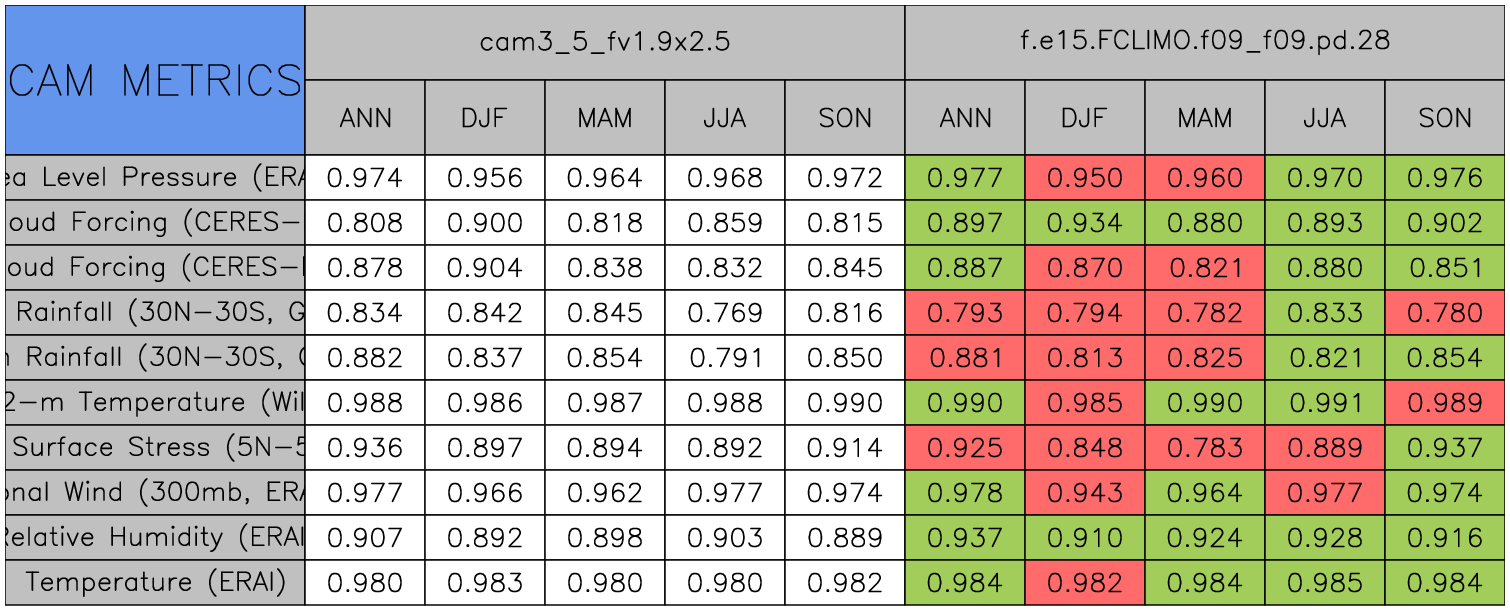This screenshot has height=611, width=1510.
Task: Click the 2-m Temperature row label
Action: pos(154,402)
